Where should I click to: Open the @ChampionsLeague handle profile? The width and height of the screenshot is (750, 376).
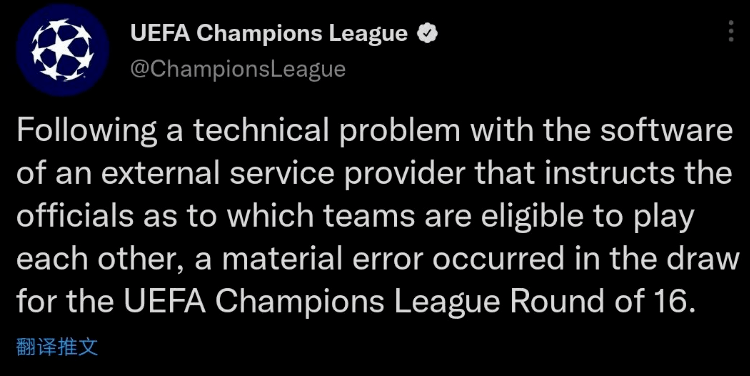pyautogui.click(x=238, y=69)
